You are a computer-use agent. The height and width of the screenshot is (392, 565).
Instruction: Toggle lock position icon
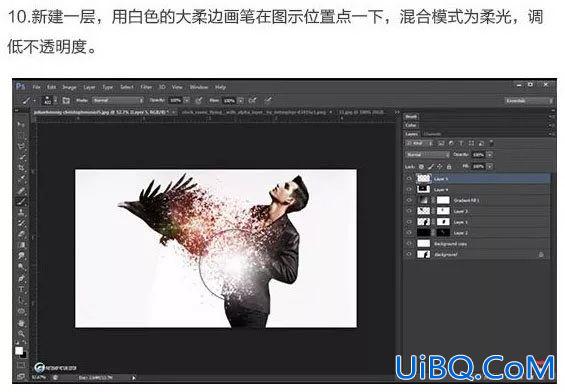[x=440, y=166]
